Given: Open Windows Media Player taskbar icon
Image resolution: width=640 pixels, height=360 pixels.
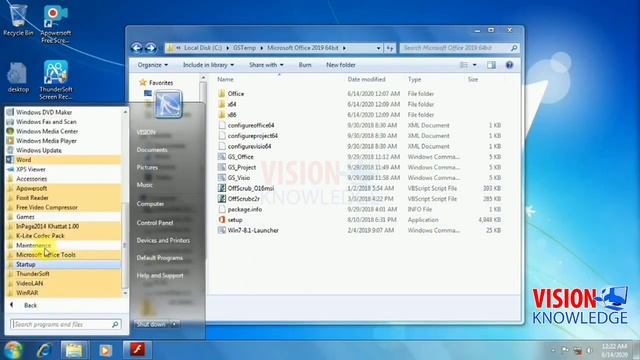Looking at the screenshot, I should (x=106, y=350).
